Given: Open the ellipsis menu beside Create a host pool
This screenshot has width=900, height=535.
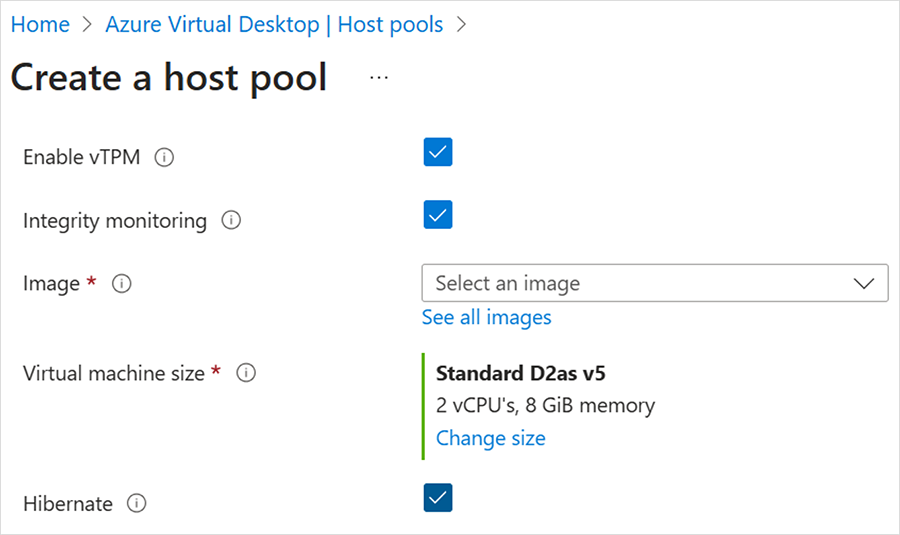Looking at the screenshot, I should tap(379, 77).
